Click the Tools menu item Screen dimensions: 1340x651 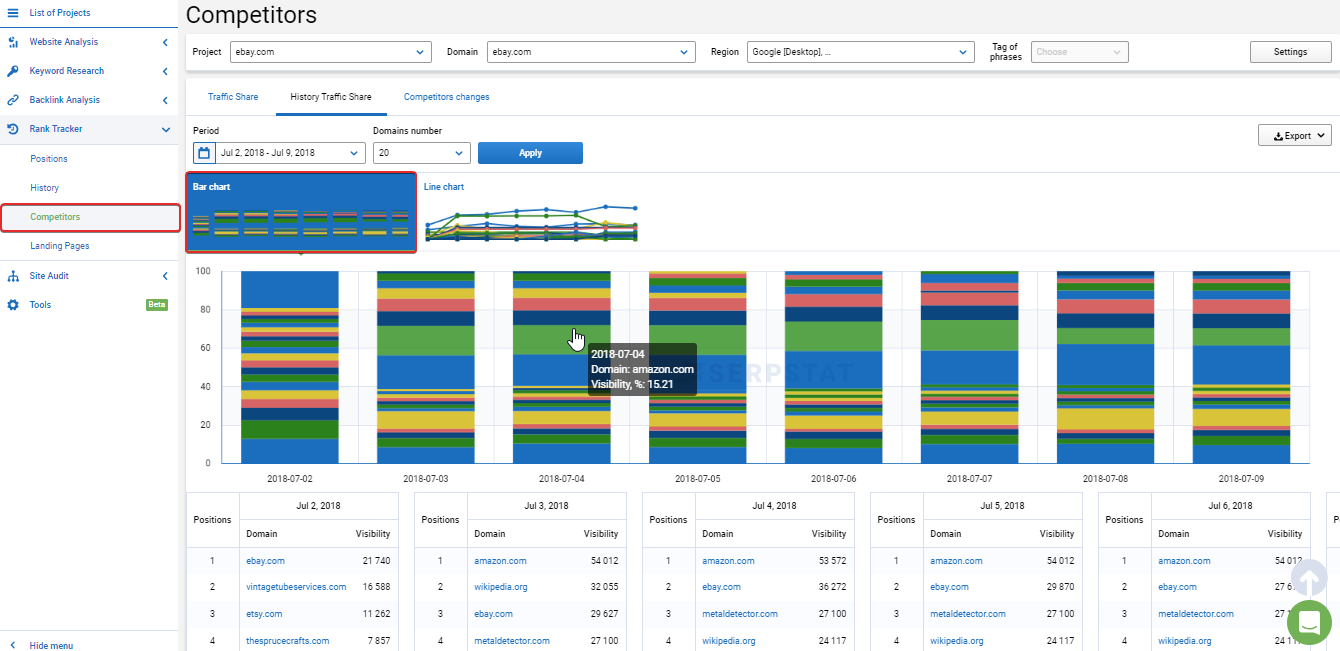point(40,305)
